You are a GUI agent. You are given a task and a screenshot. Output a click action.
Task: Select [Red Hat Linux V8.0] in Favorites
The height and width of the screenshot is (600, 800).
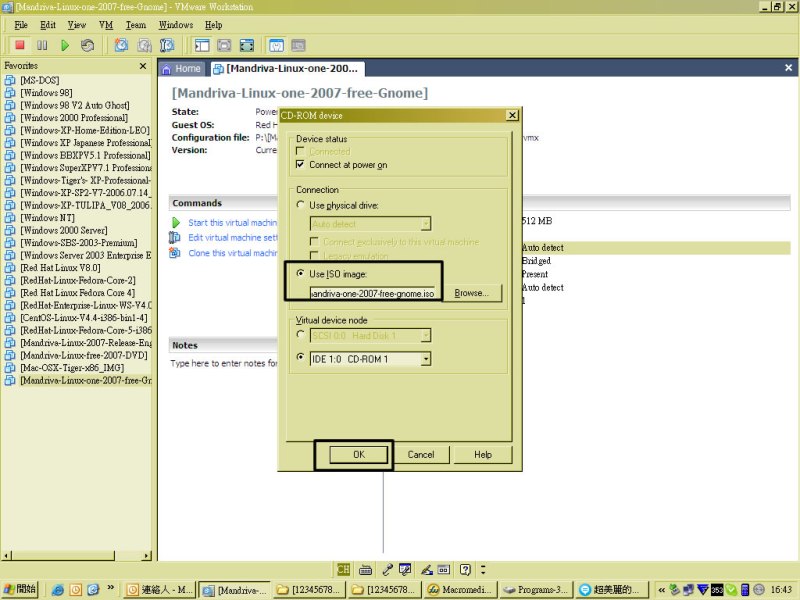point(60,268)
